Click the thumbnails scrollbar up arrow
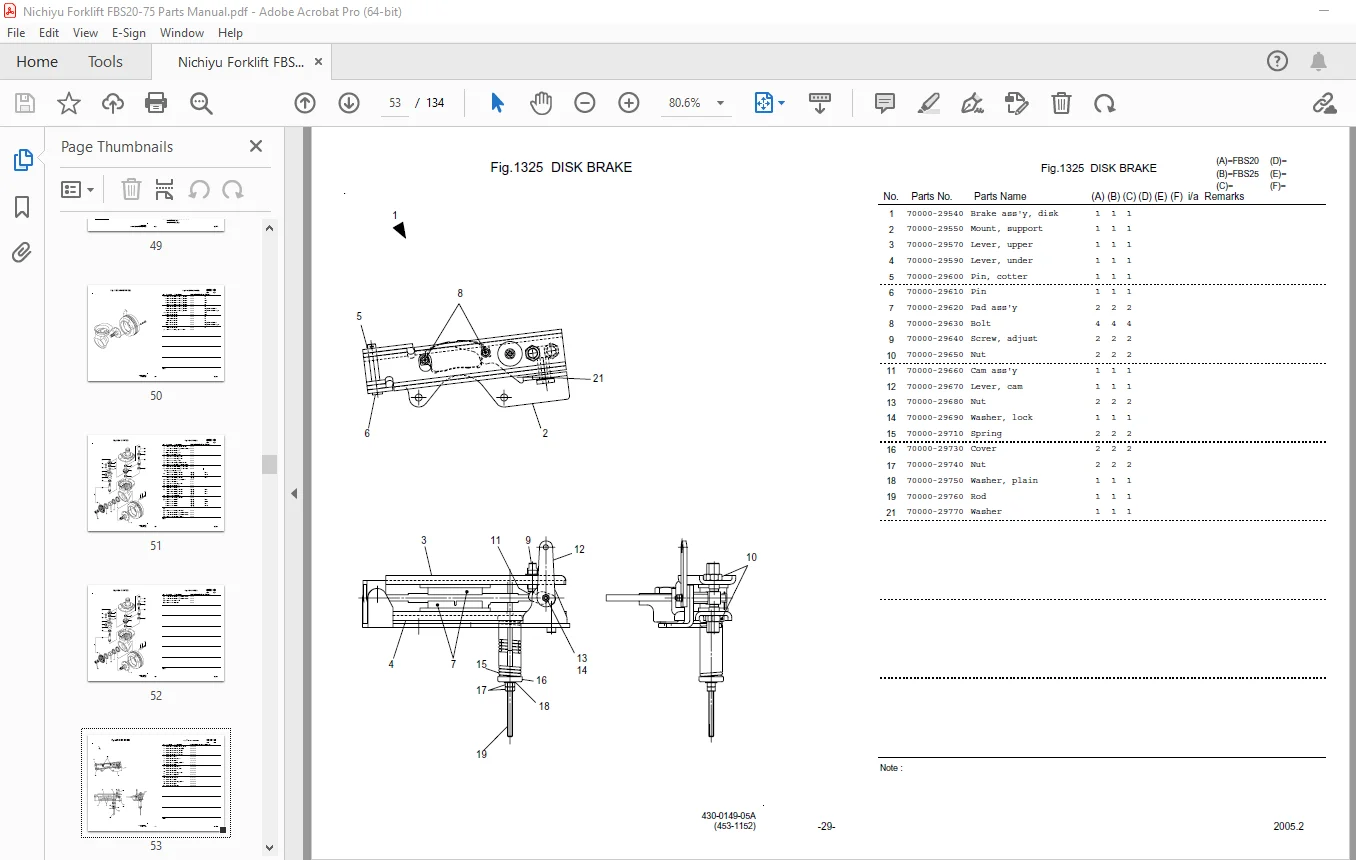 269,228
